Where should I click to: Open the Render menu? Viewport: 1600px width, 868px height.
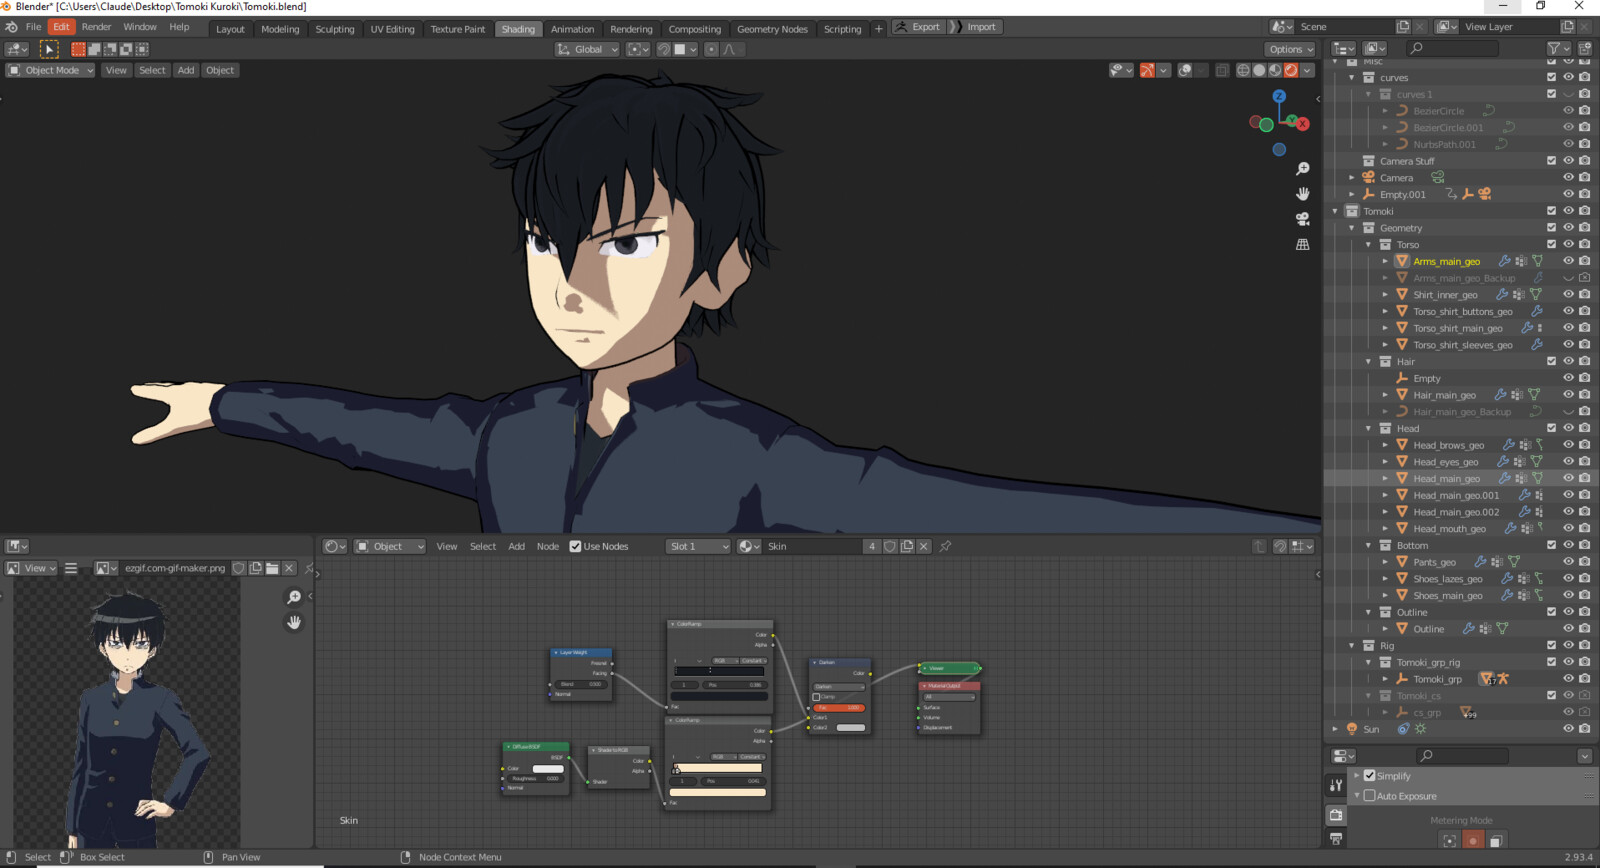click(x=96, y=27)
